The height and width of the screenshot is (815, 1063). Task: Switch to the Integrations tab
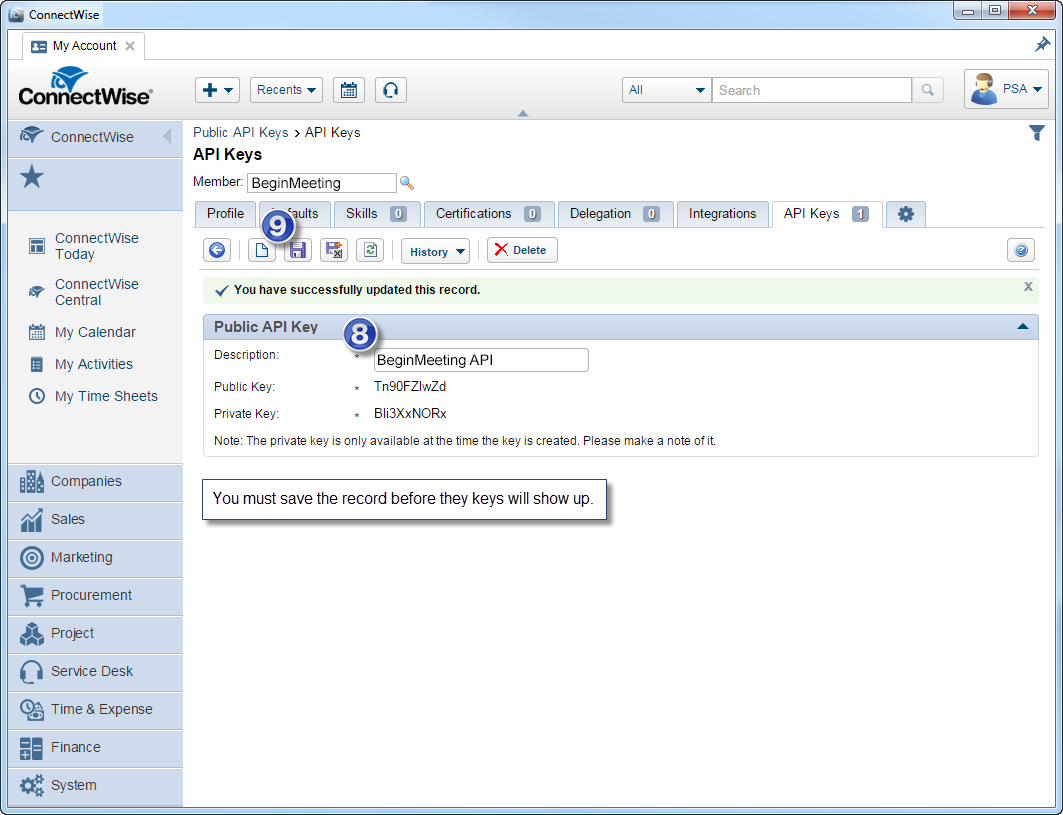723,214
